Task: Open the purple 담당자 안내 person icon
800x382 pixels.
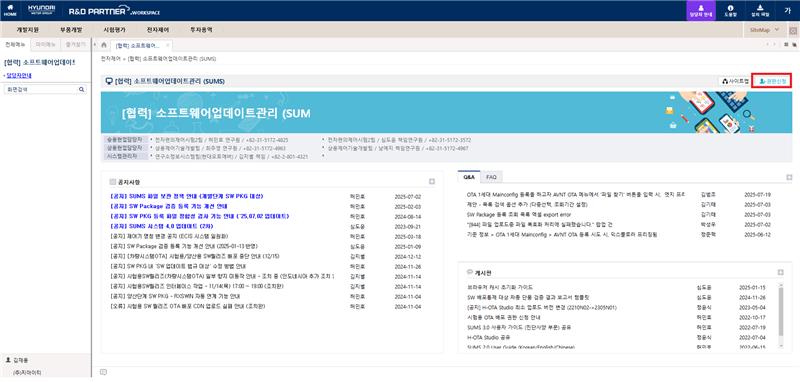Action: tap(701, 10)
